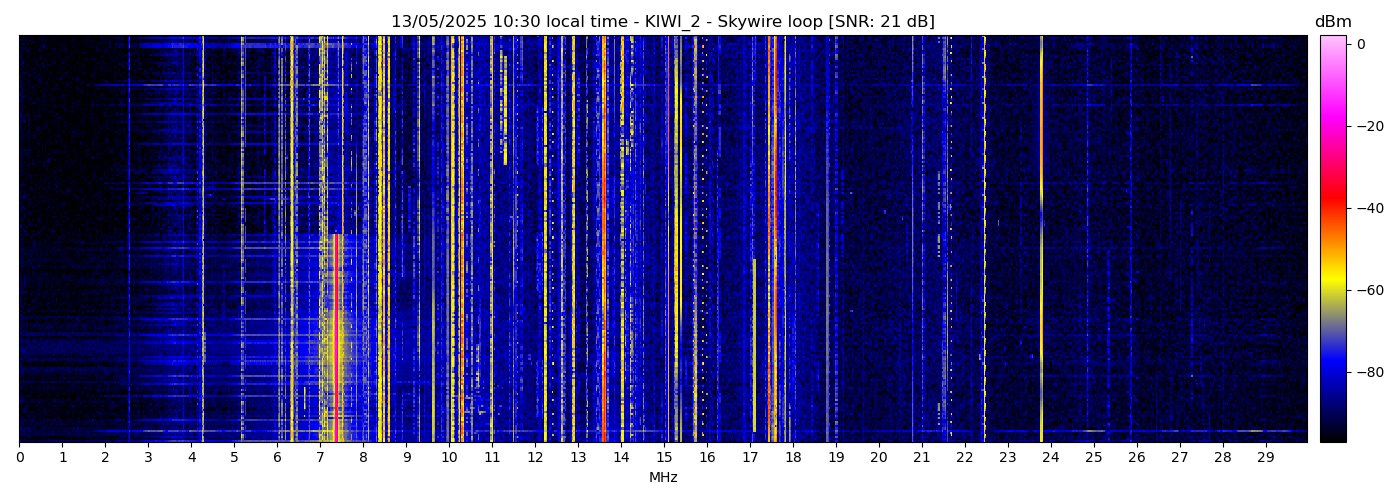Click the x-axis tick label 0

click(20, 458)
